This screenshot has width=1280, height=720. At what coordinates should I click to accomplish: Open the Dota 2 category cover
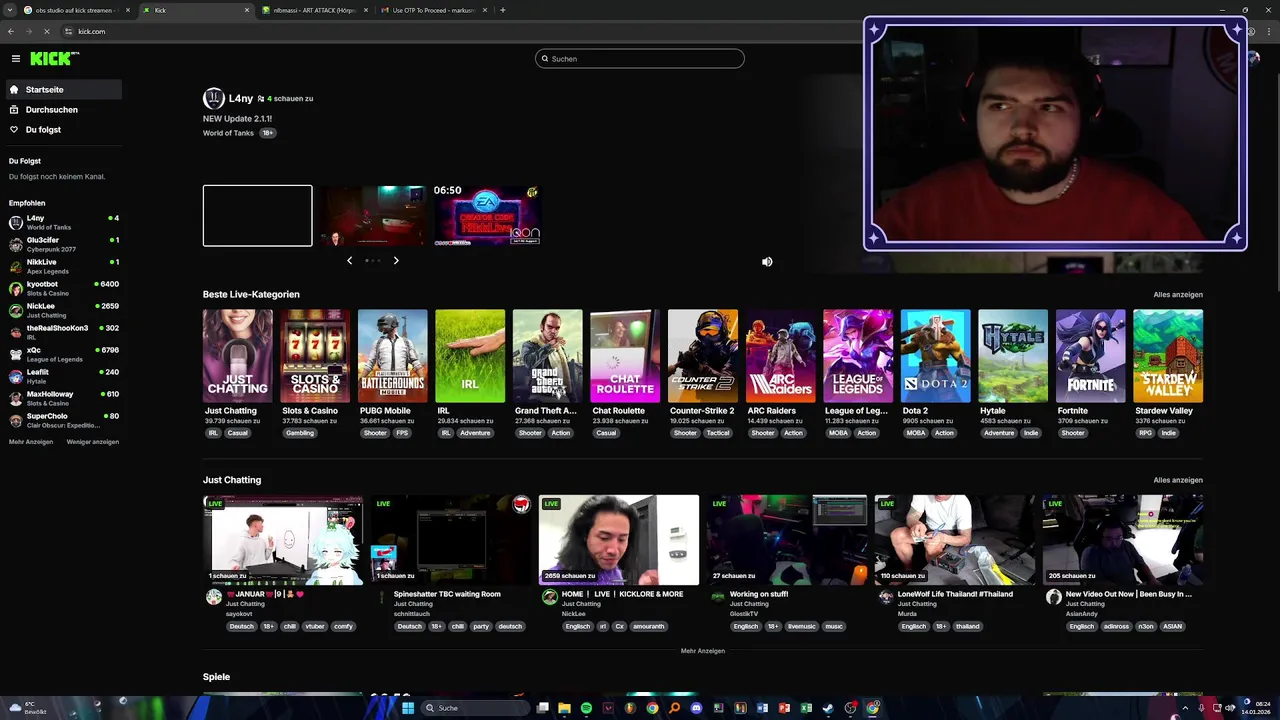coord(935,356)
